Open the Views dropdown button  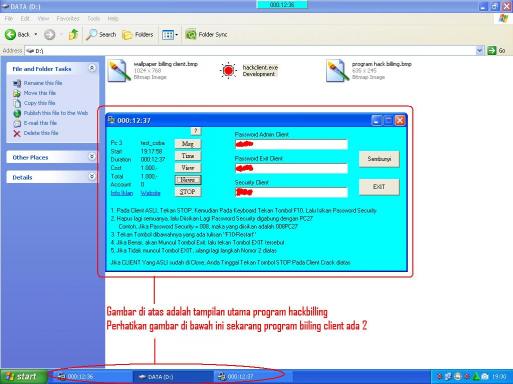pos(170,34)
